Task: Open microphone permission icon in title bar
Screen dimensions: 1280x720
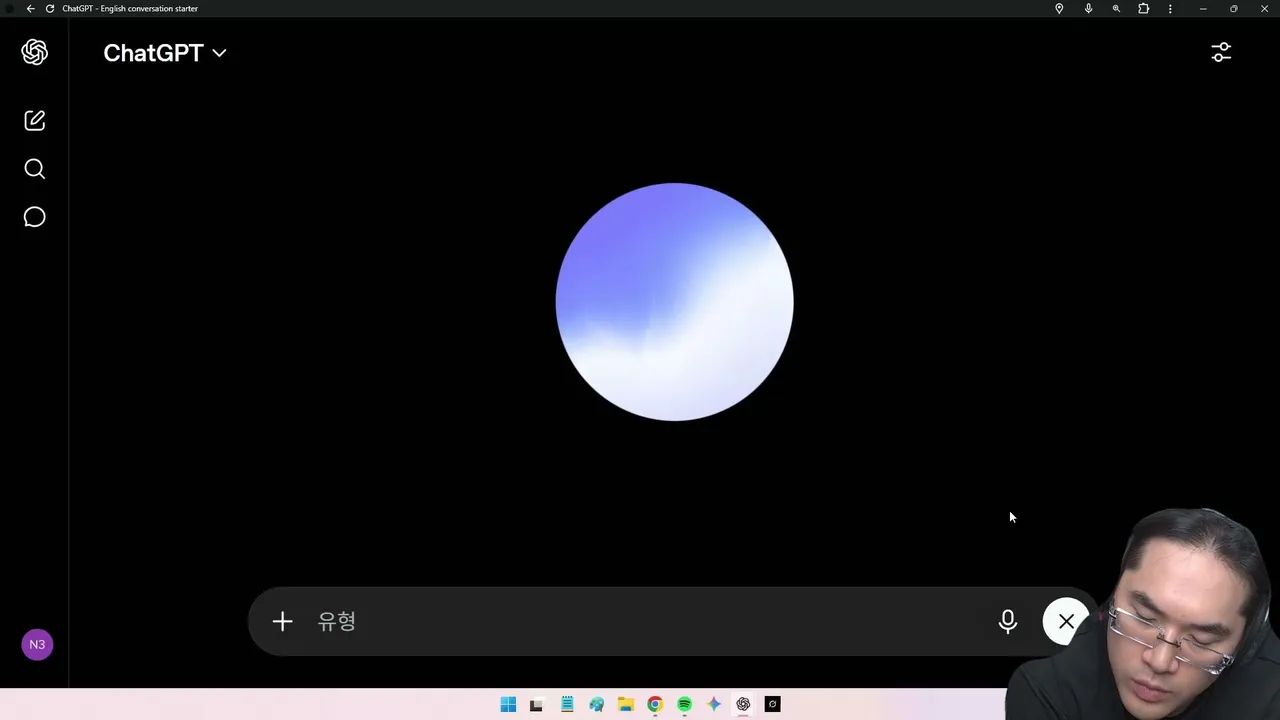Action: pyautogui.click(x=1088, y=9)
